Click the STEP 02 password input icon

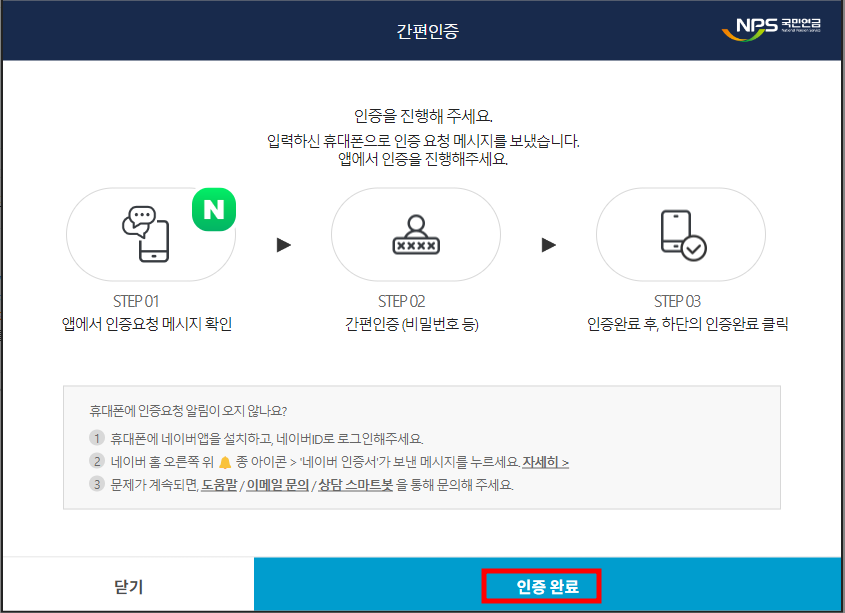tap(416, 234)
